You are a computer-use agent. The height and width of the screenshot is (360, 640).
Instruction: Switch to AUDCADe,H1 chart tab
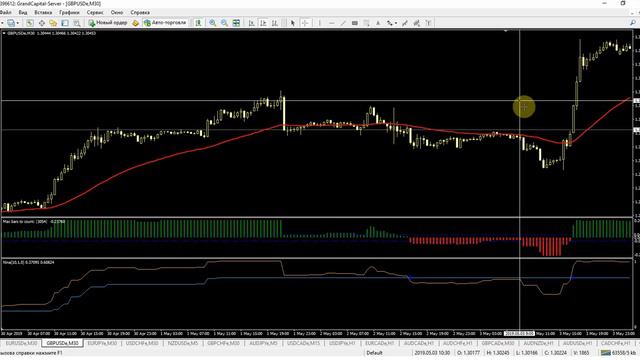(419, 343)
